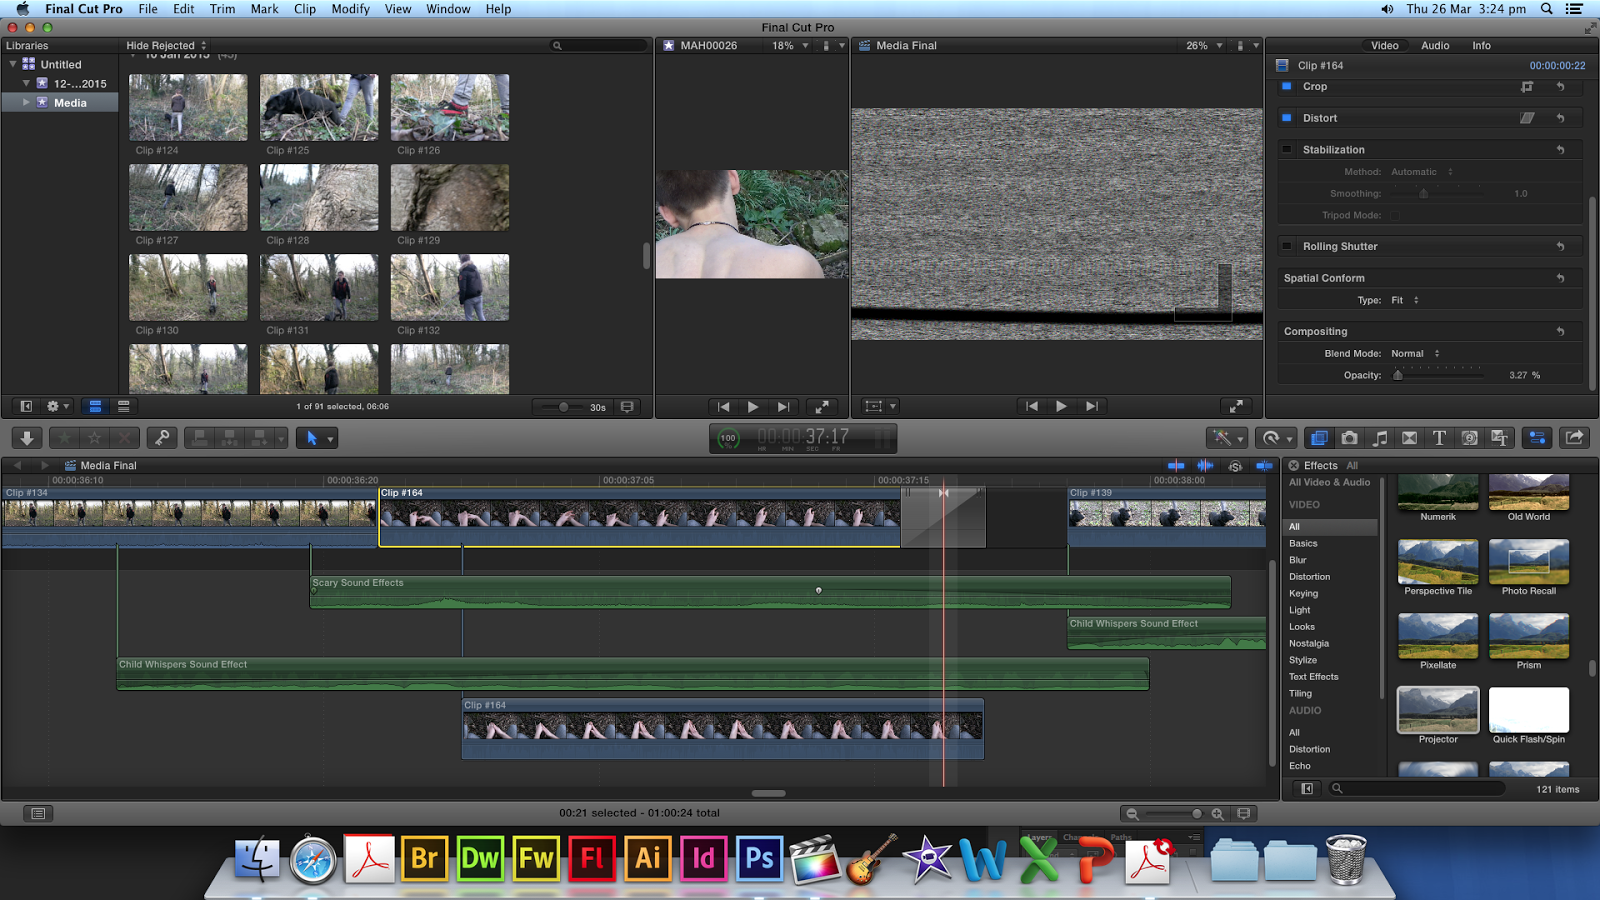
Task: Toggle audio skimming in timeline toolbar
Action: click(x=1205, y=466)
